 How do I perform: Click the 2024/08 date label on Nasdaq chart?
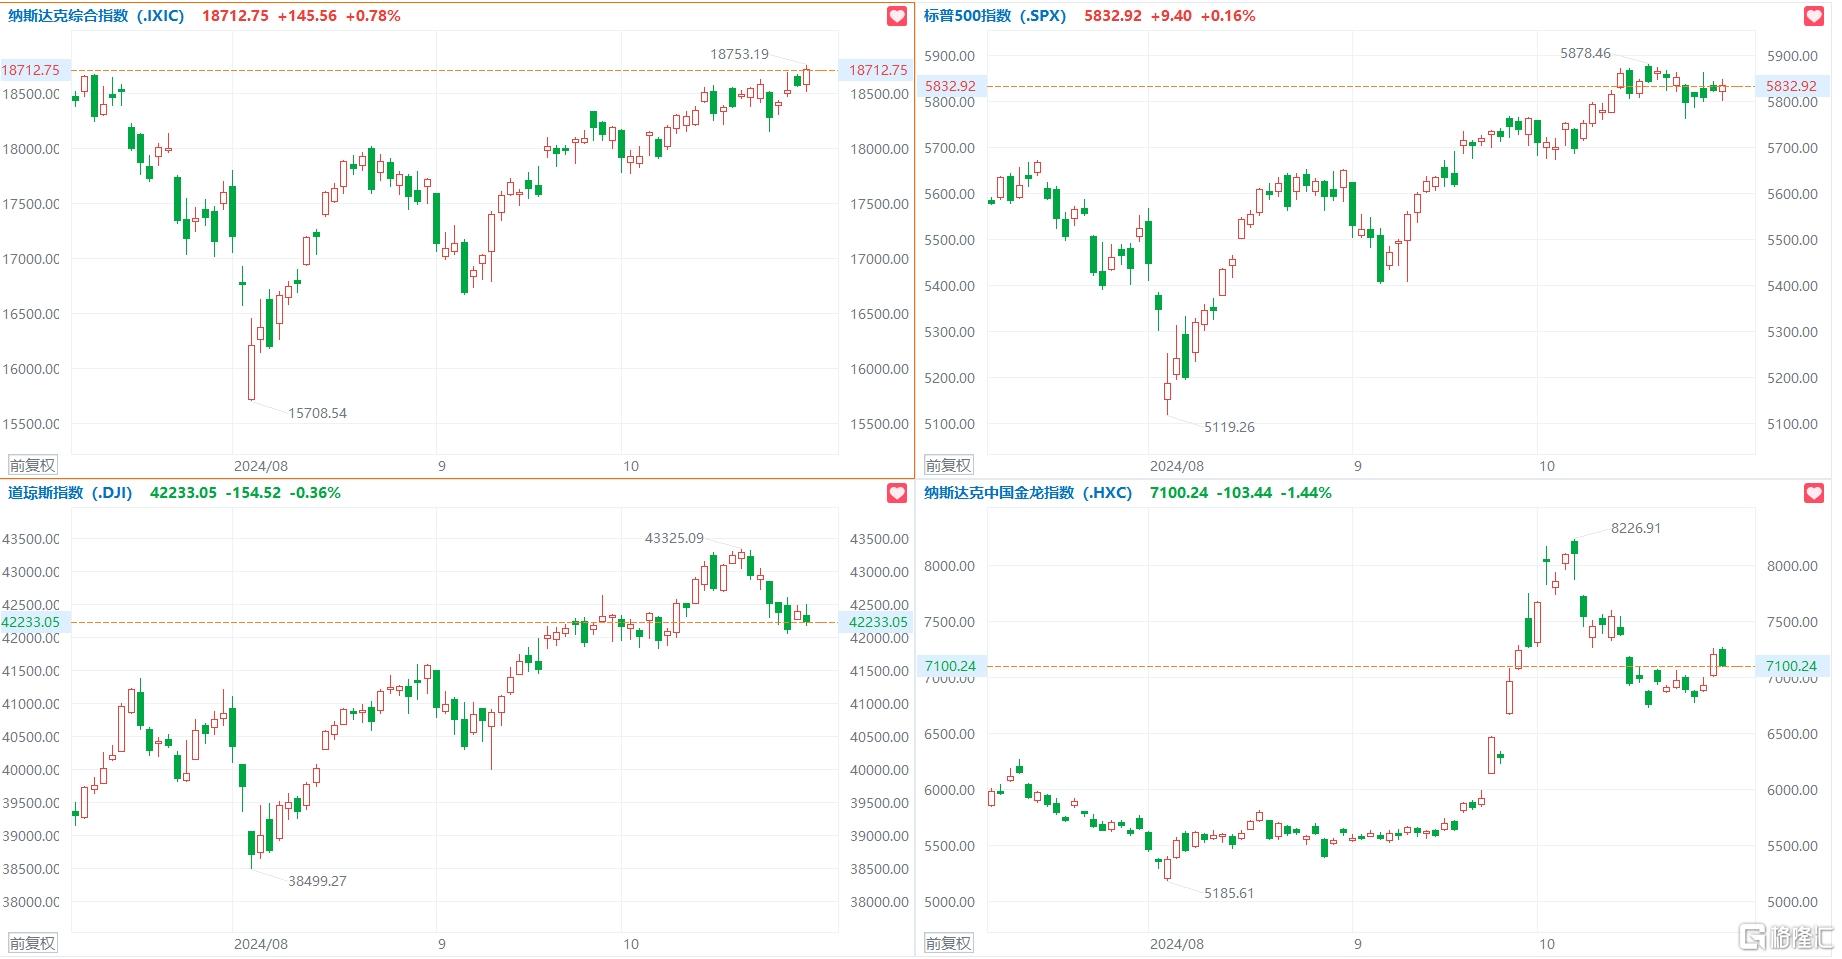tap(261, 466)
